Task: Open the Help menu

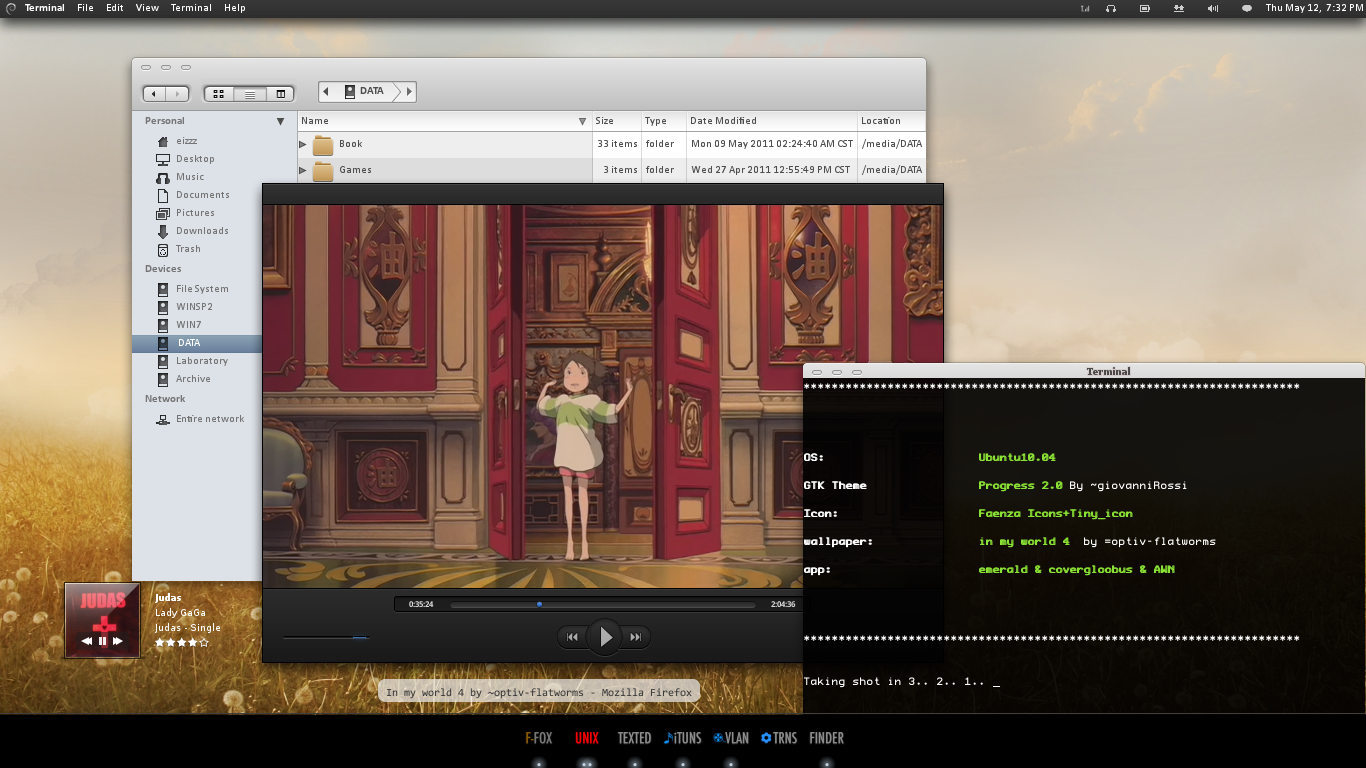Action: (235, 8)
